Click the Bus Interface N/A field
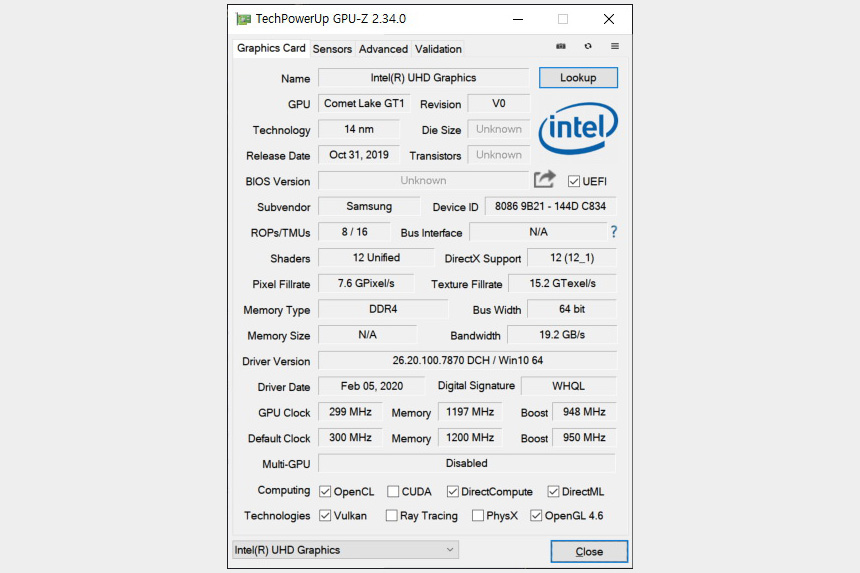 coord(538,232)
